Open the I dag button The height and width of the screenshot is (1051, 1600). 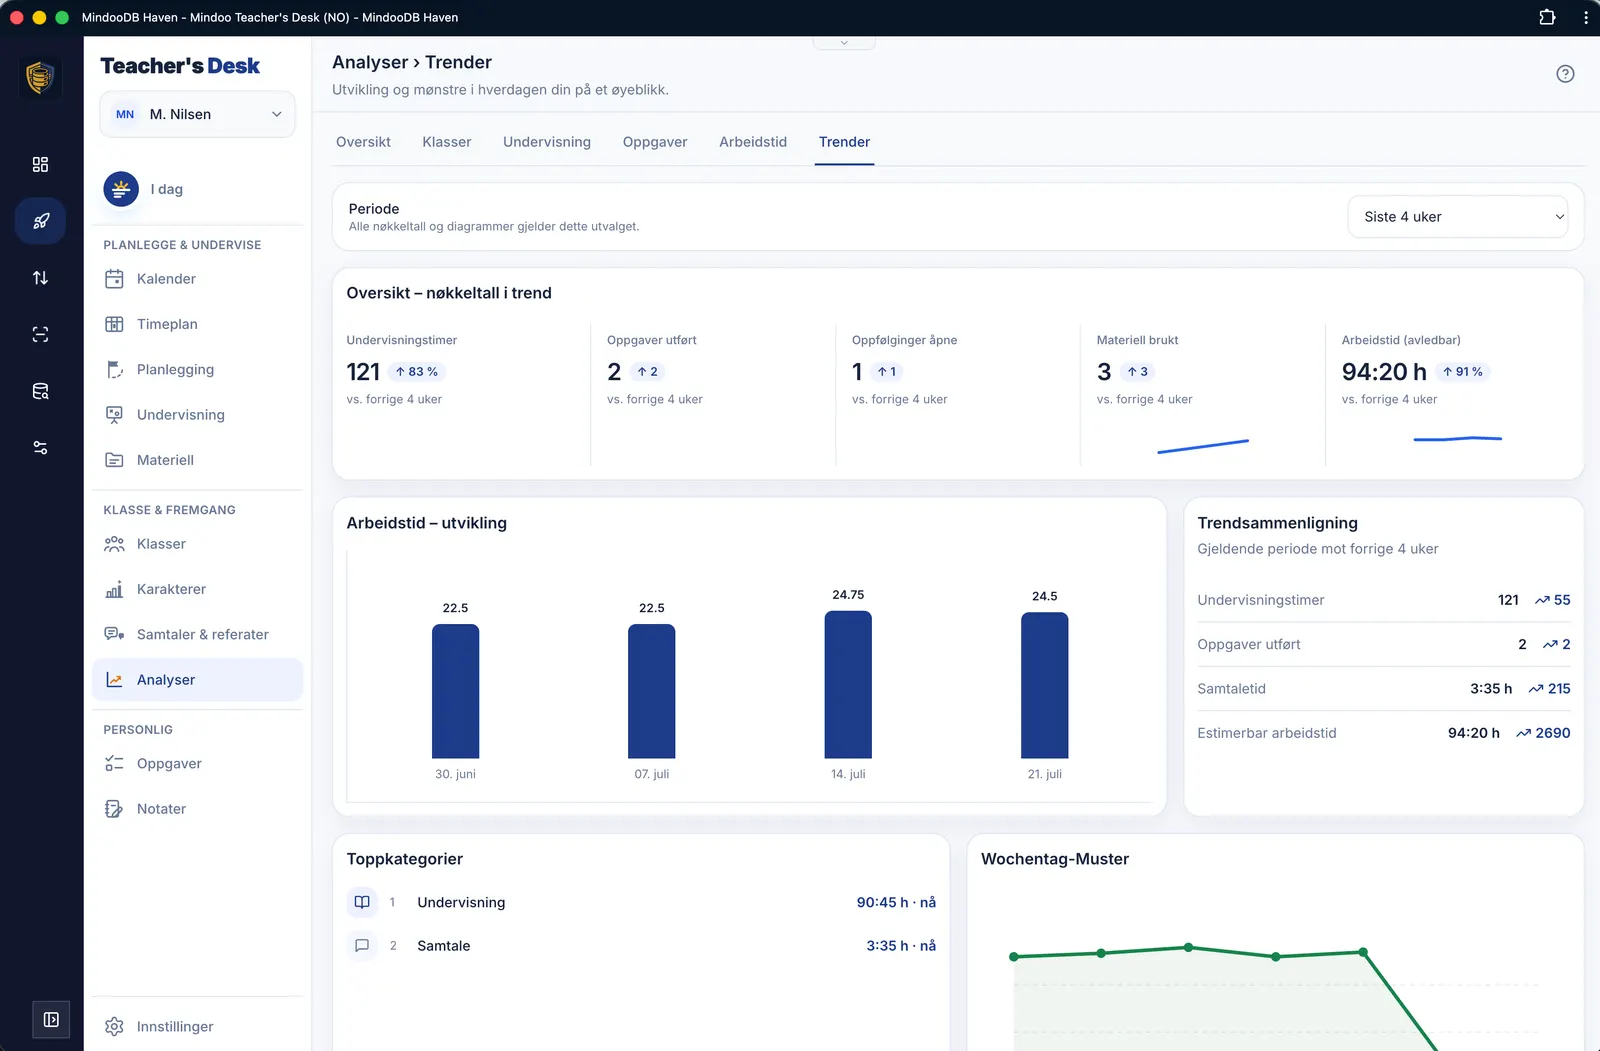pyautogui.click(x=145, y=189)
